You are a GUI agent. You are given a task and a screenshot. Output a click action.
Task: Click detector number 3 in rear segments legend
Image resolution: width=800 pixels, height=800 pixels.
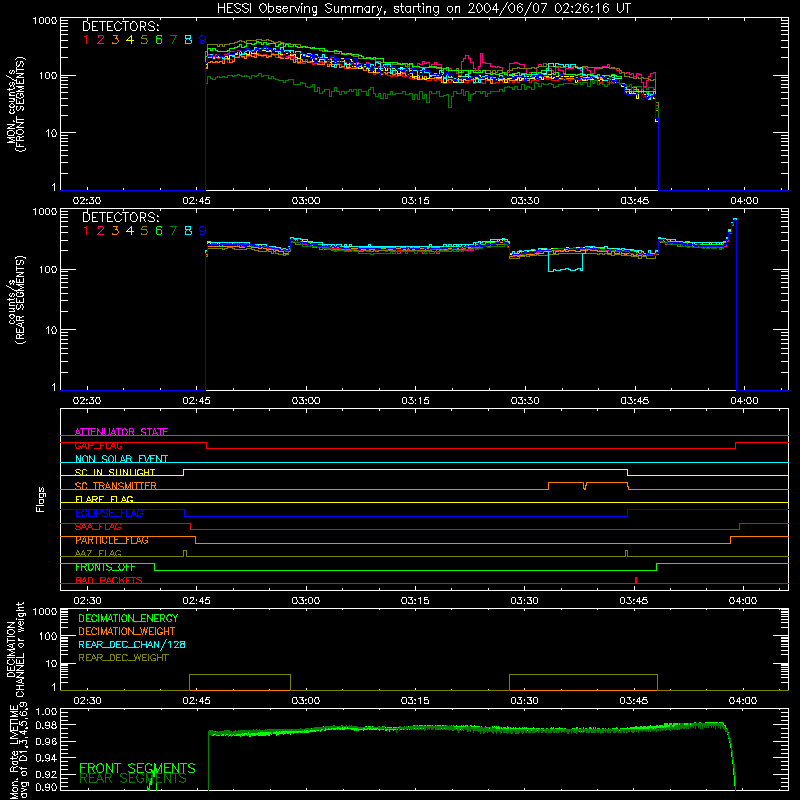(x=115, y=231)
